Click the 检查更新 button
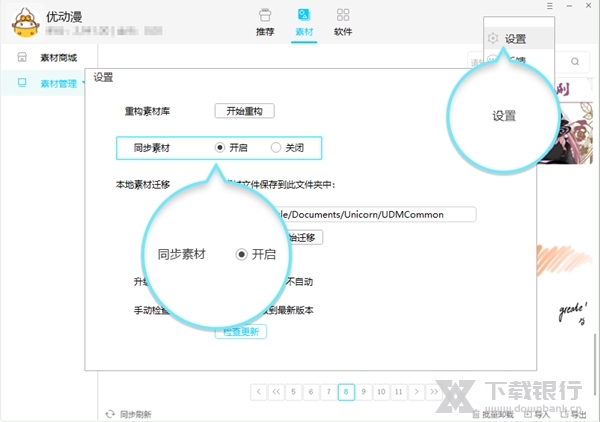The height and width of the screenshot is (422, 600). 241,331
